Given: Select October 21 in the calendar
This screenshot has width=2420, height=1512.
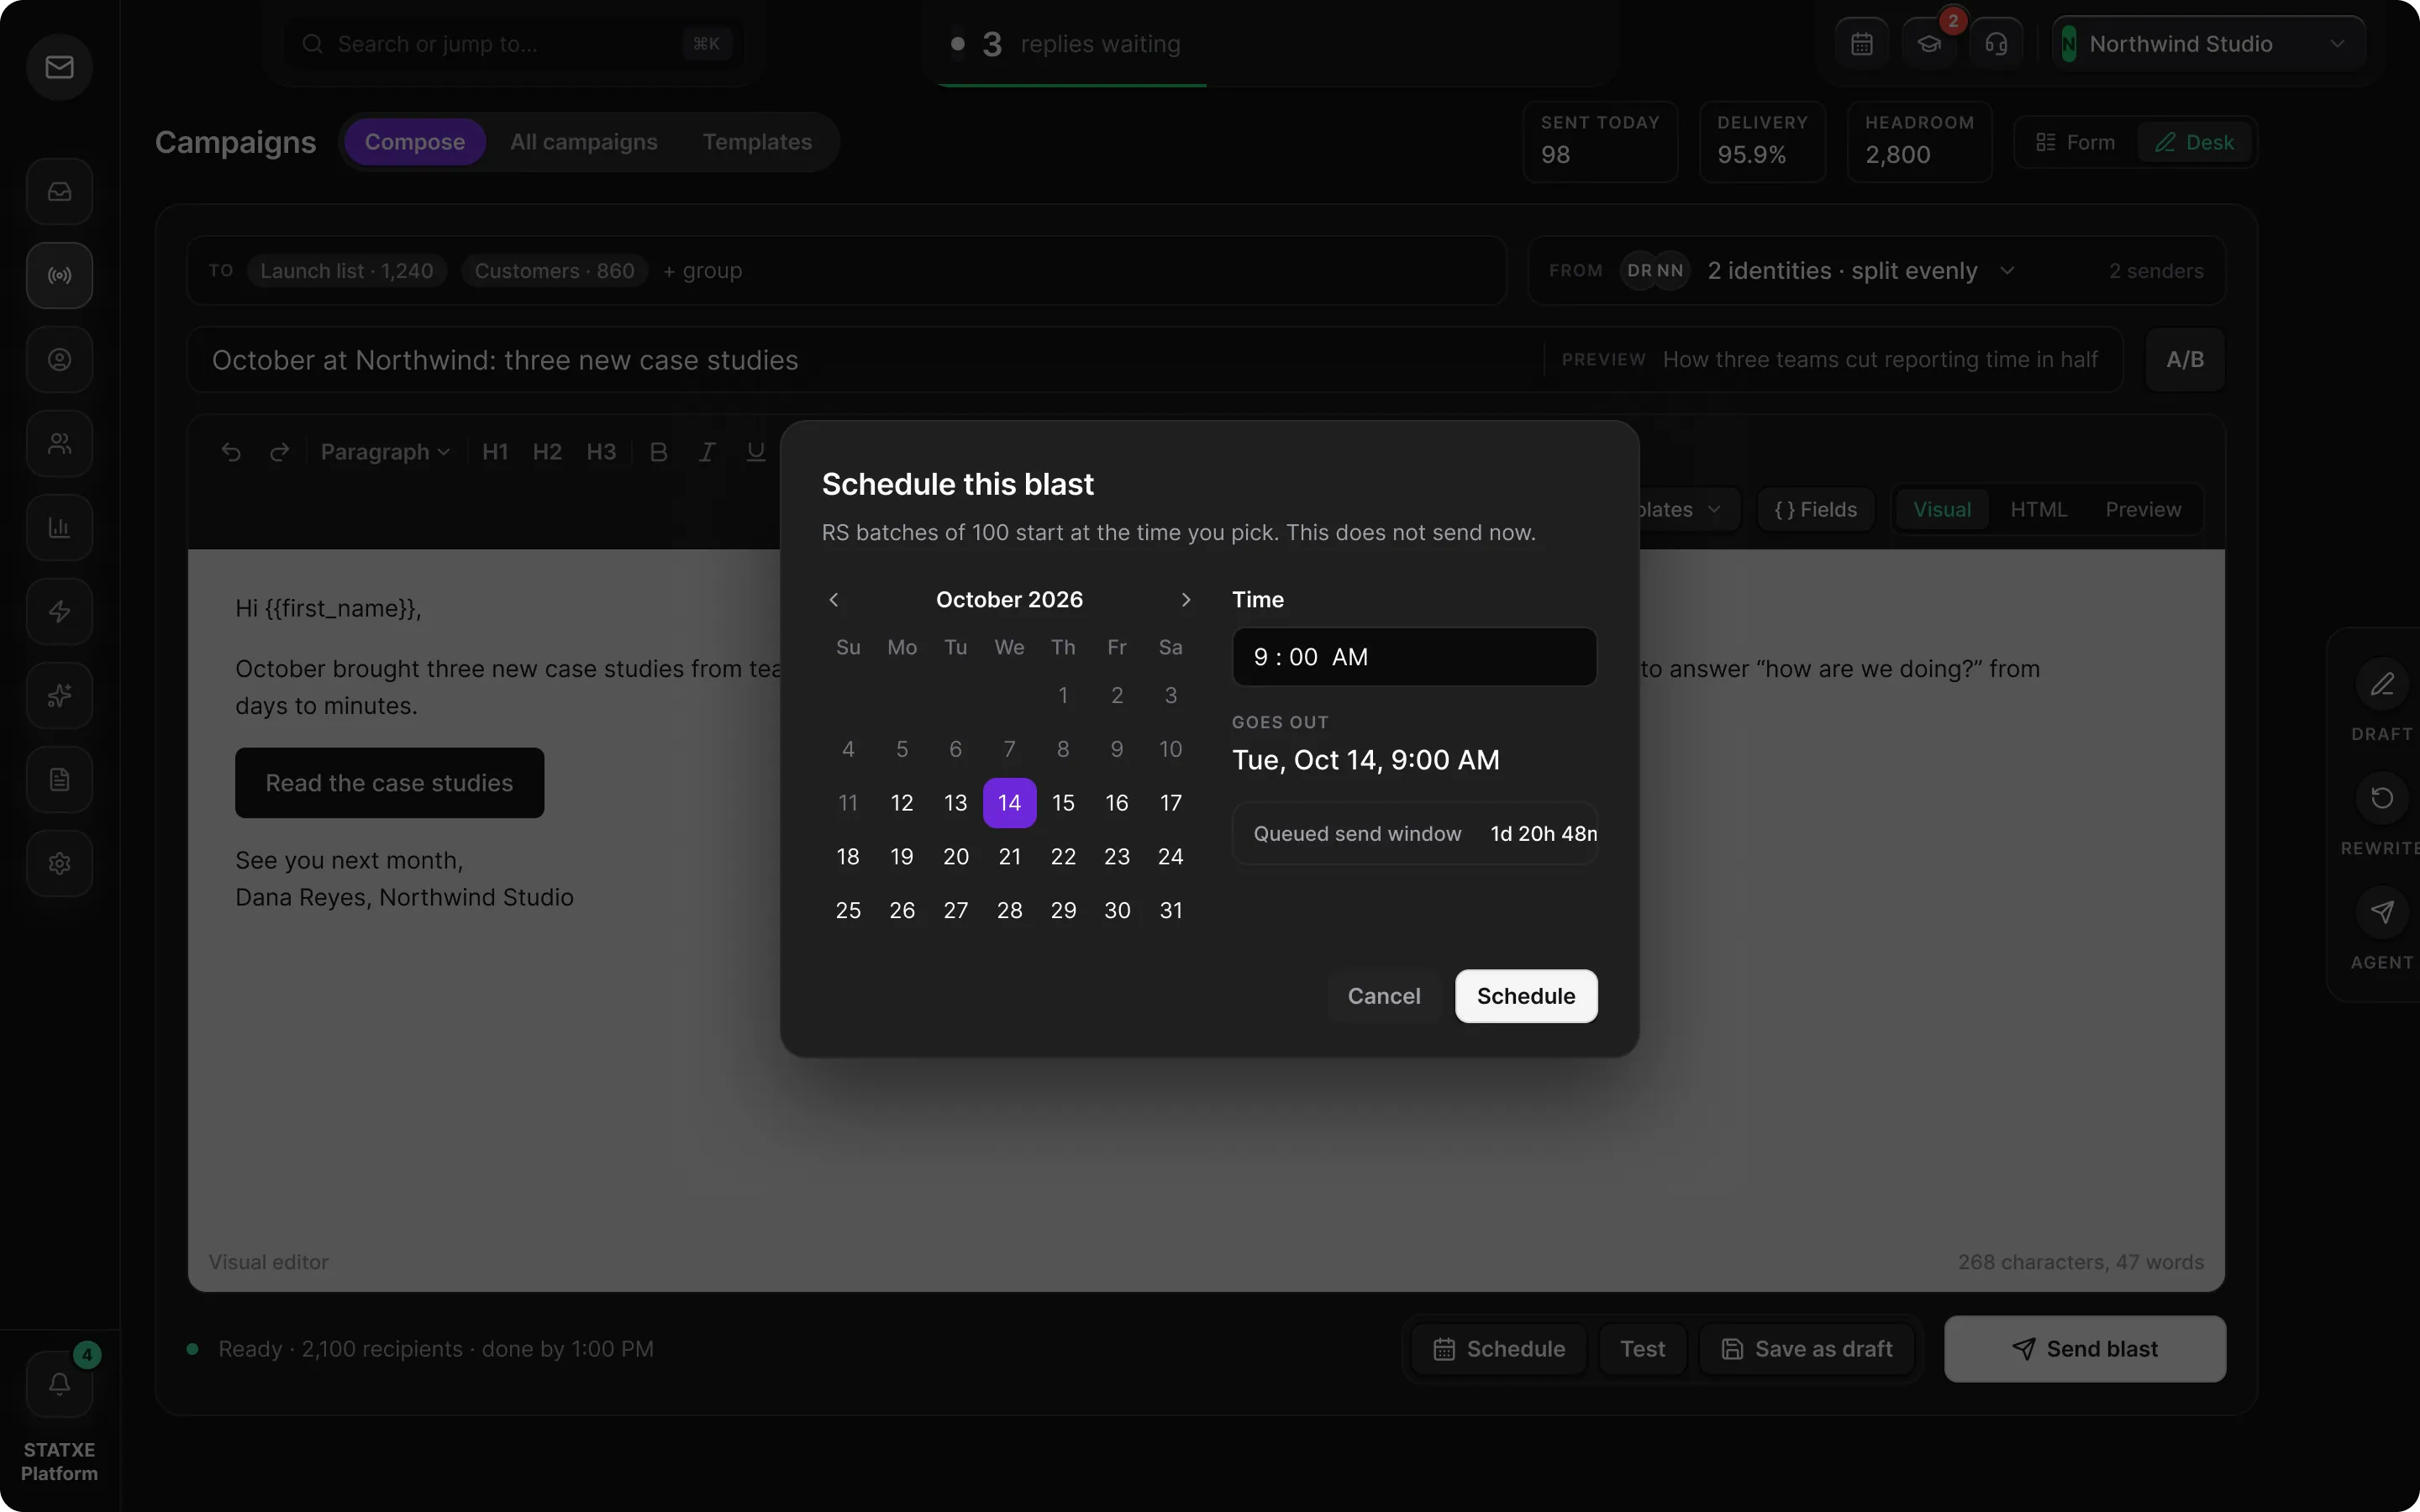Looking at the screenshot, I should [1010, 857].
